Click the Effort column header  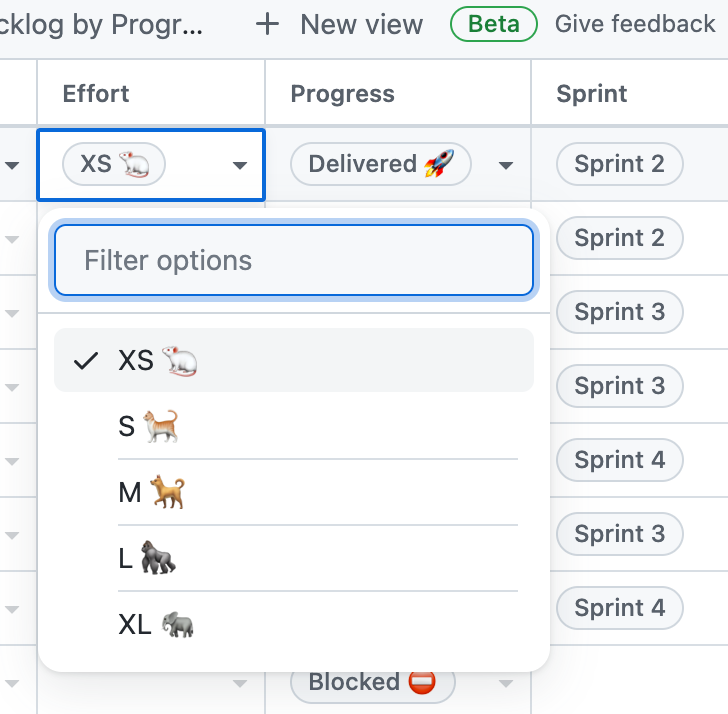(x=96, y=94)
